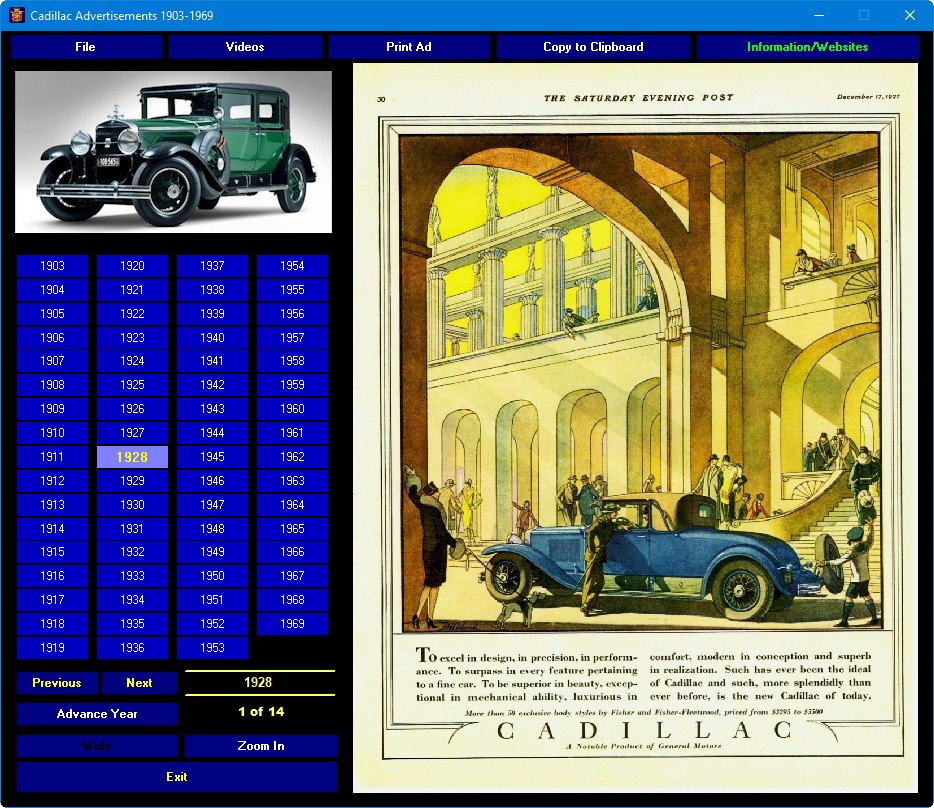This screenshot has width=934, height=808.
Task: Select year 1939
Action: [x=212, y=313]
